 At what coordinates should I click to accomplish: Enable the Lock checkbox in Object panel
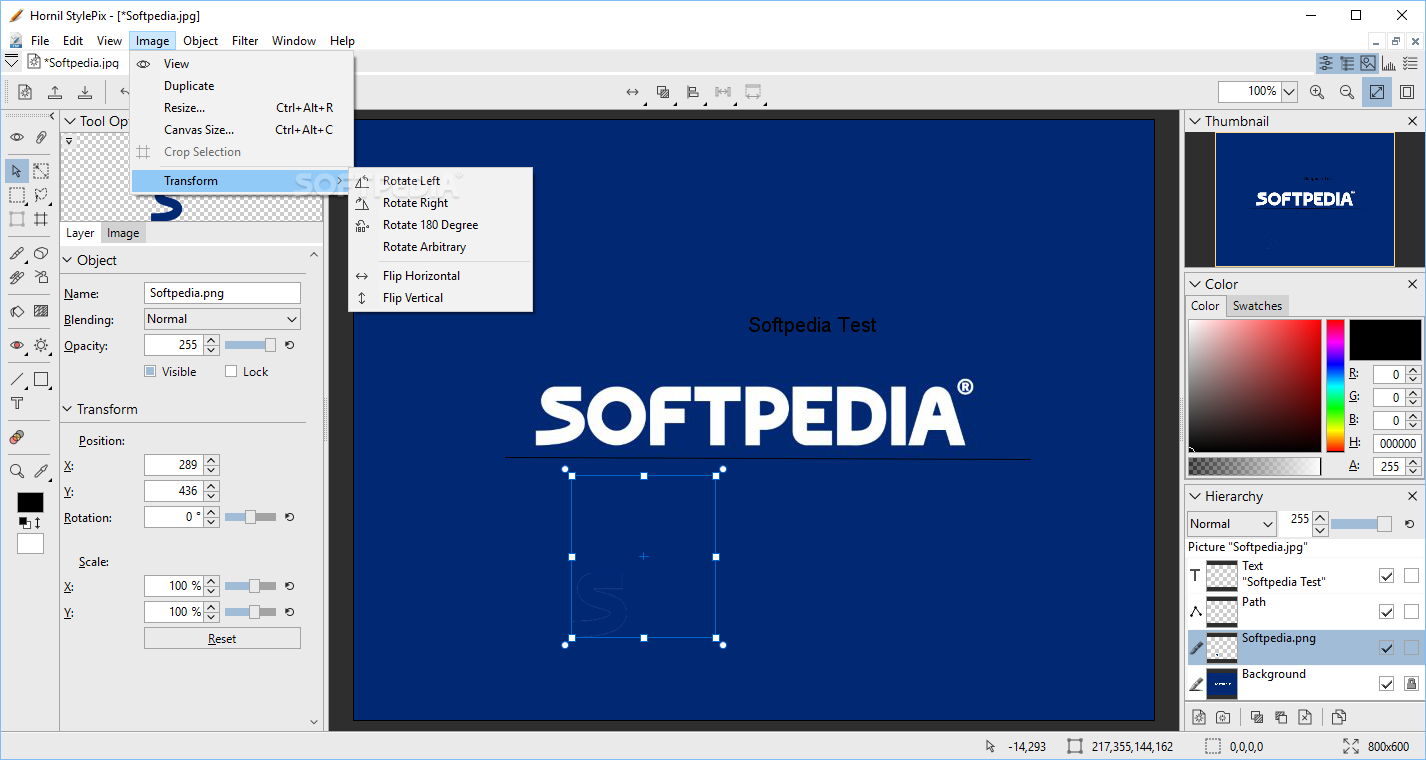click(231, 371)
